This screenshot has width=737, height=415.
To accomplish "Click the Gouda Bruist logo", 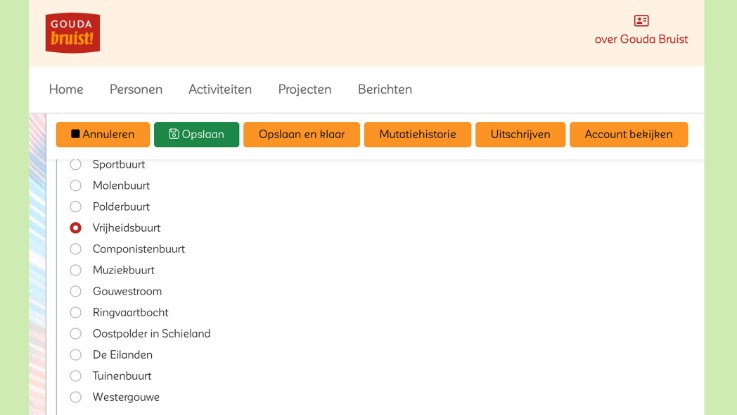I will pyautogui.click(x=72, y=33).
